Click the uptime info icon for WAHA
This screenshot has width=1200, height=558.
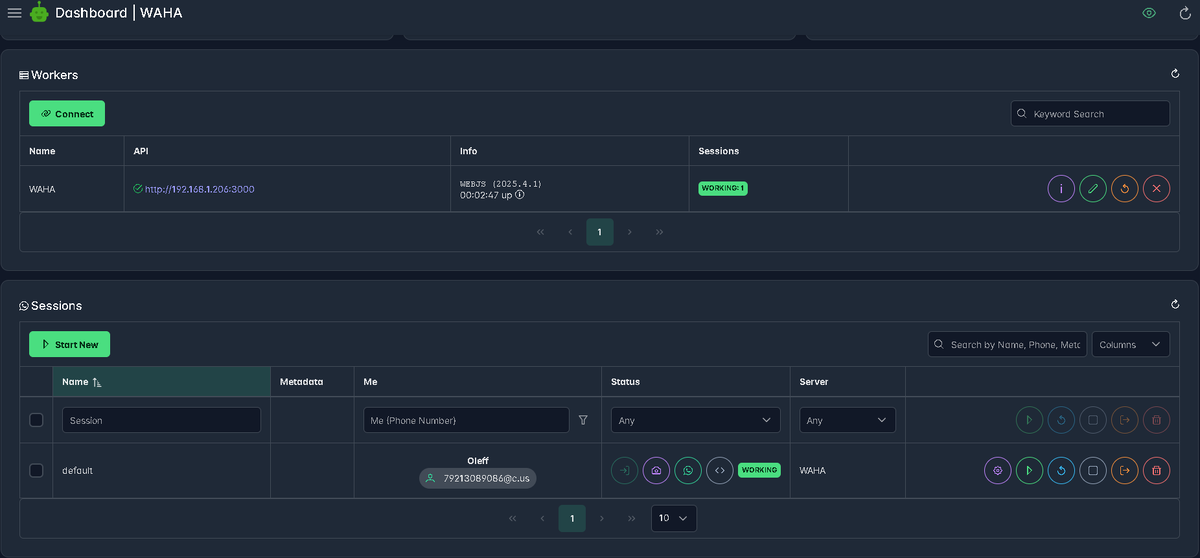pos(520,195)
